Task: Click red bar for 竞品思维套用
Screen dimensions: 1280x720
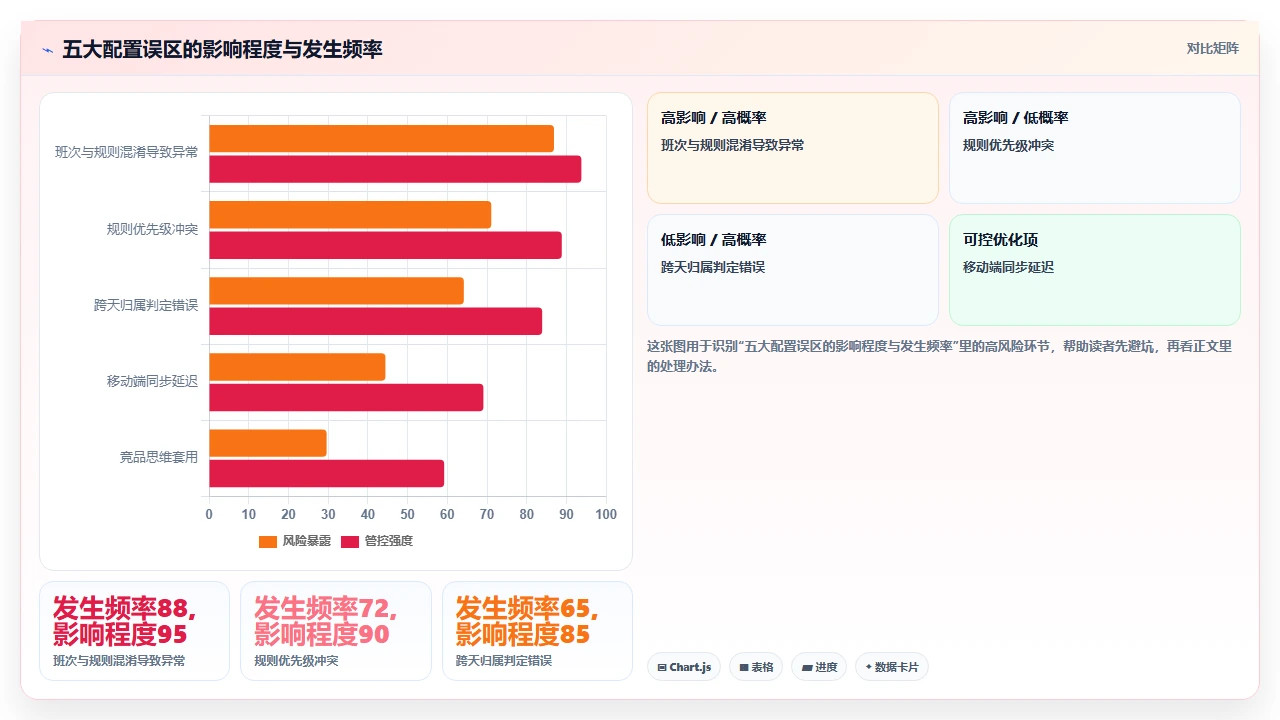Action: coord(326,473)
